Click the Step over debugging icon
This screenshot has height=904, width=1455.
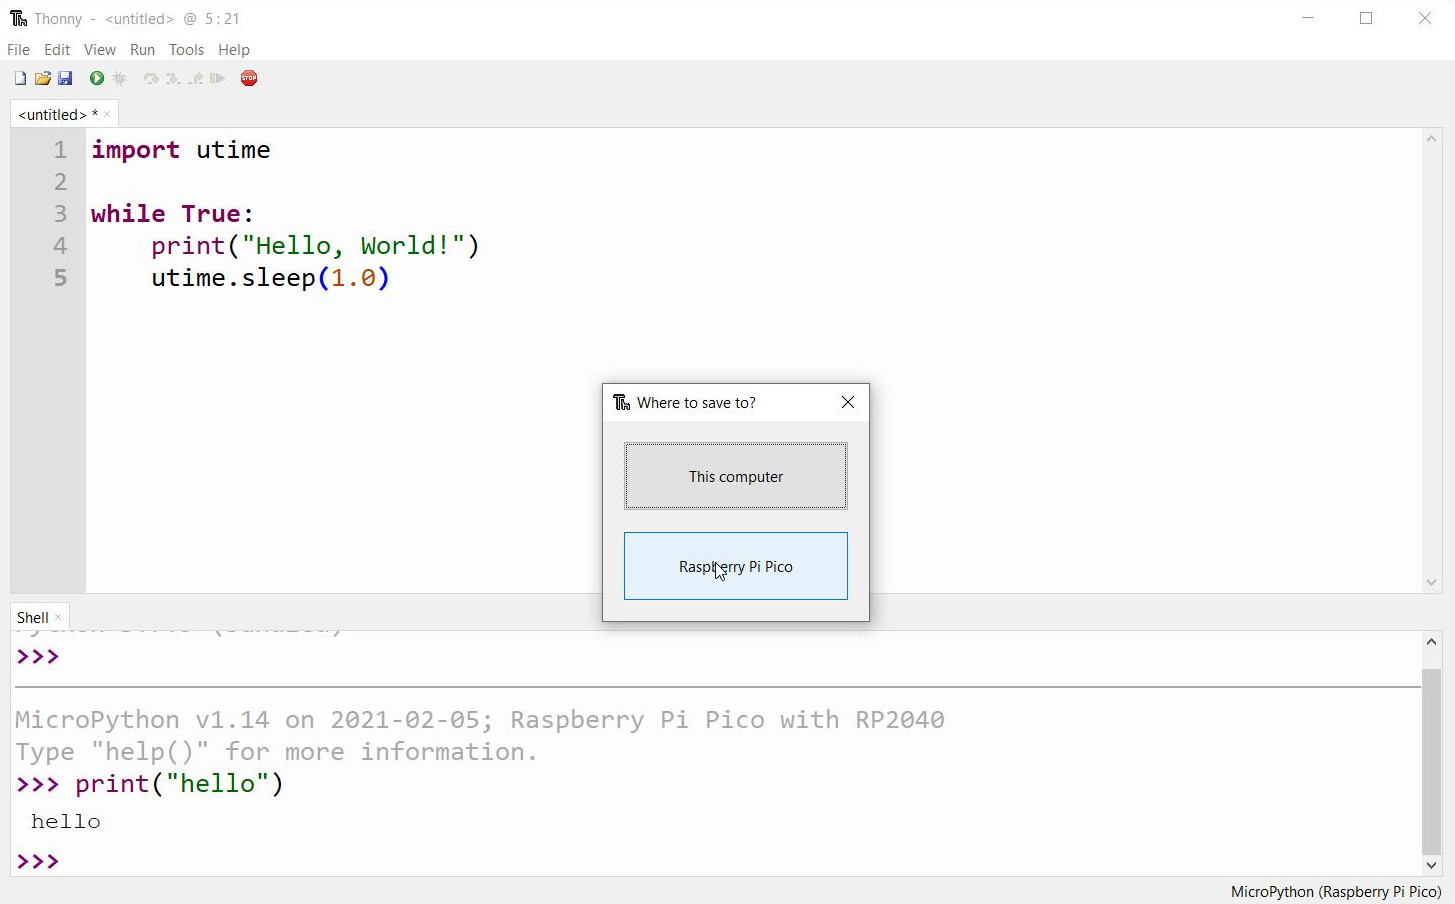(150, 78)
